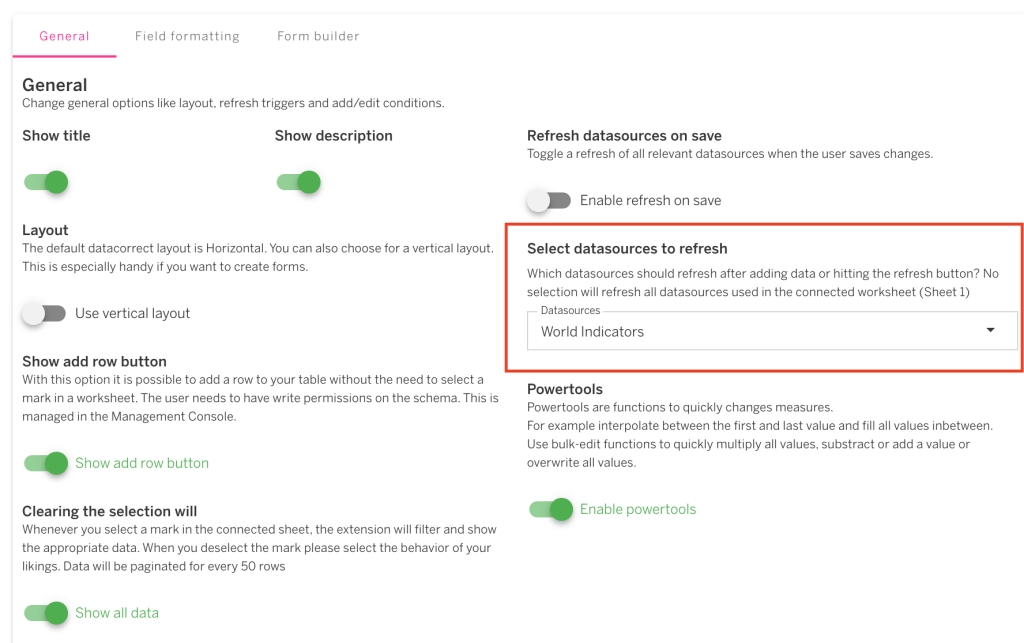Click the 'Enable refresh on save' label
Screen dimensions: 1024x643
[650, 200]
